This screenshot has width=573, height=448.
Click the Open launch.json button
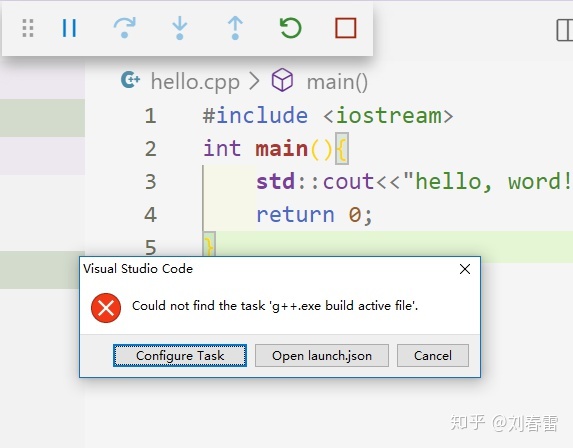[322, 356]
